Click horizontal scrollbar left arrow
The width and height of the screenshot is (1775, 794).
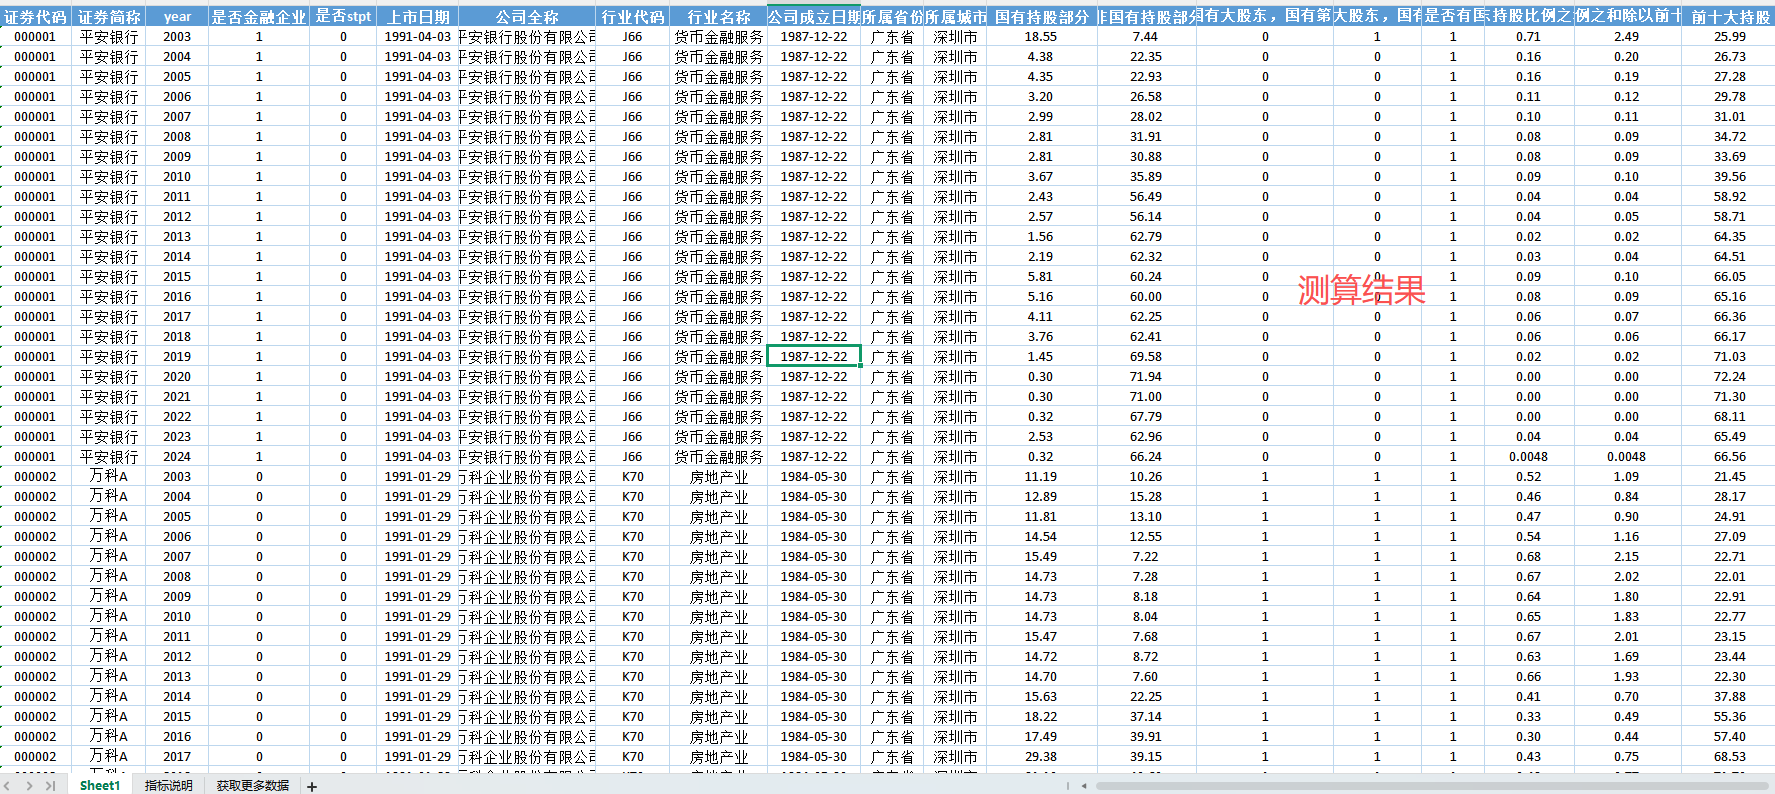(x=1084, y=786)
